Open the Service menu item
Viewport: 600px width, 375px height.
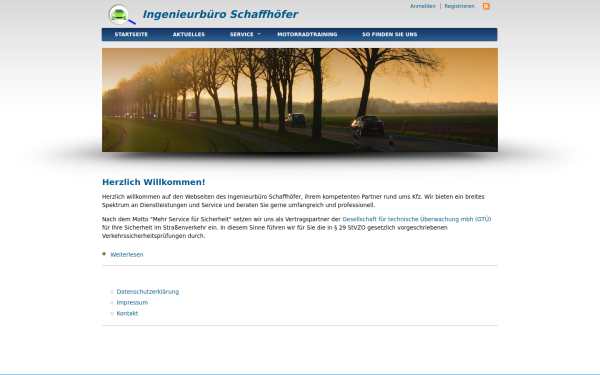coord(241,34)
